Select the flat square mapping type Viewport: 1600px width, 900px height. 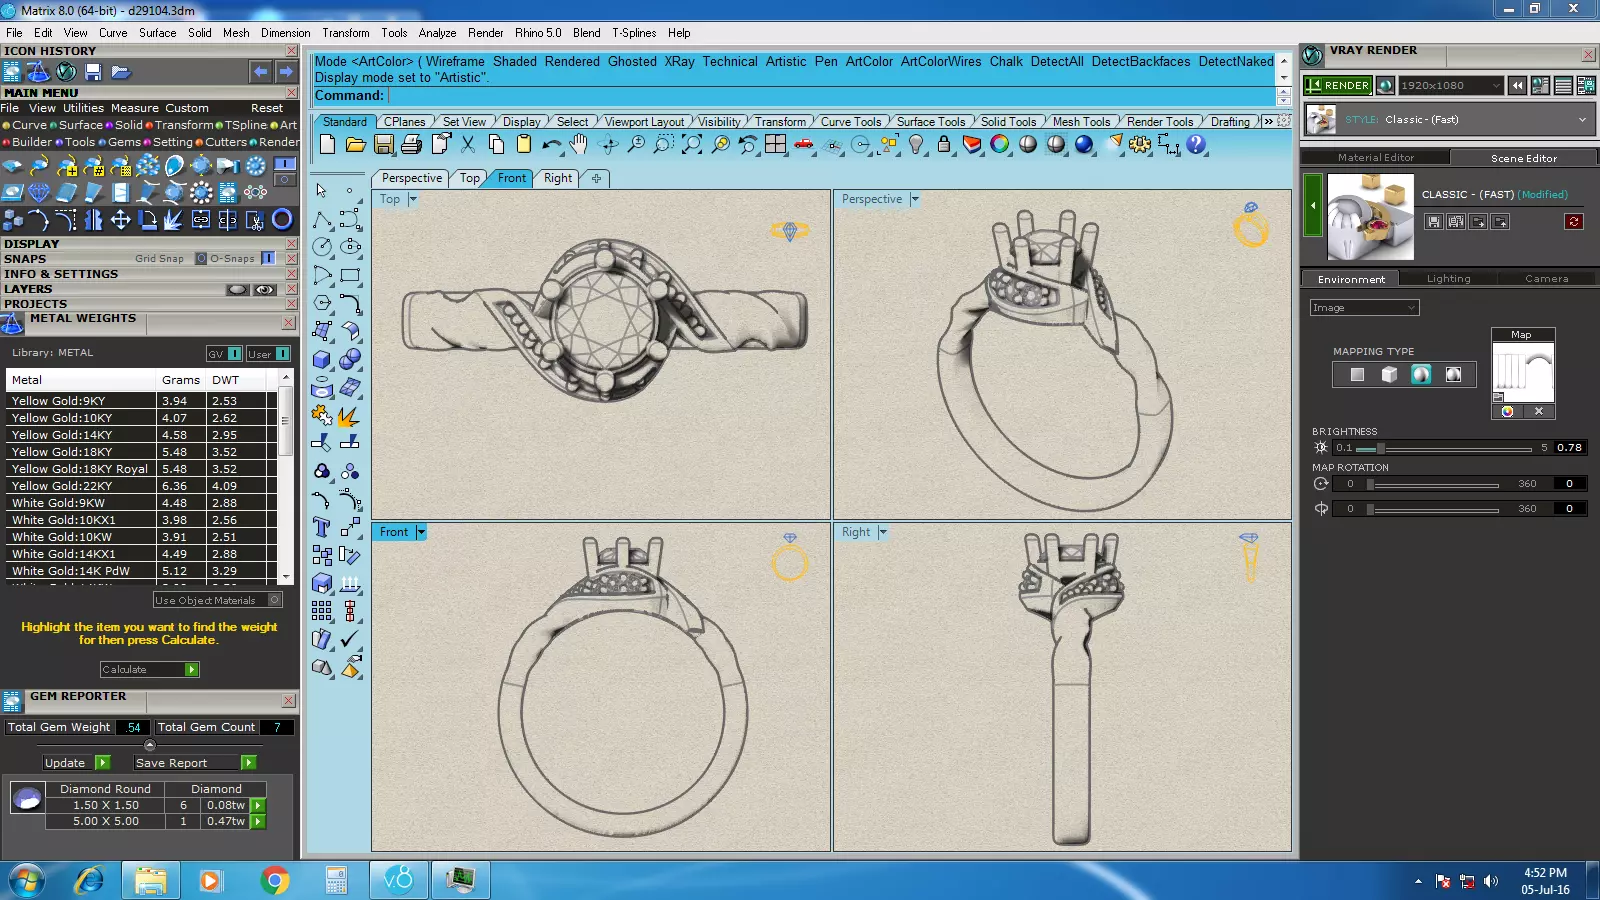[x=1357, y=375]
